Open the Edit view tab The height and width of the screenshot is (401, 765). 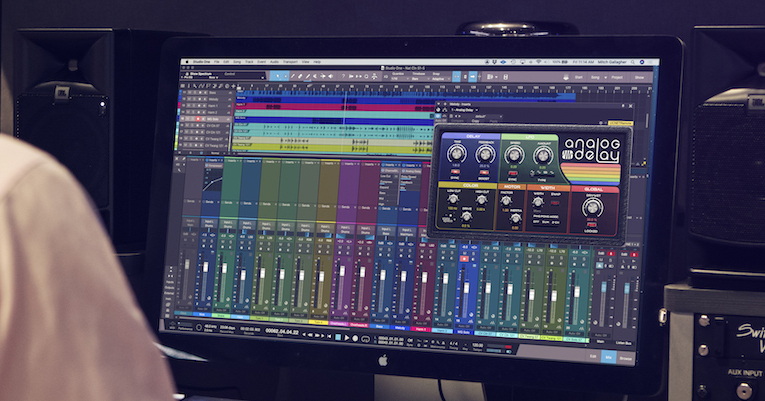pos(593,356)
